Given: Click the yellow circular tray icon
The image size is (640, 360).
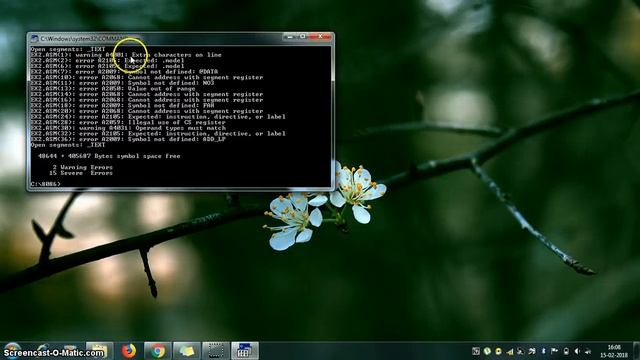Looking at the screenshot, I should pos(498,351).
